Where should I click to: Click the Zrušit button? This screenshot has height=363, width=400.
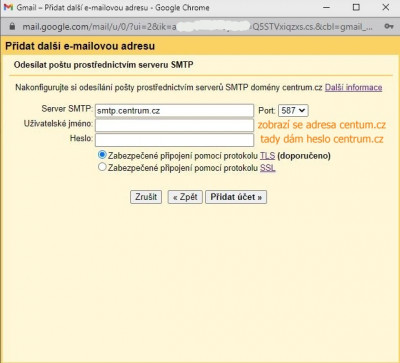[x=146, y=197]
